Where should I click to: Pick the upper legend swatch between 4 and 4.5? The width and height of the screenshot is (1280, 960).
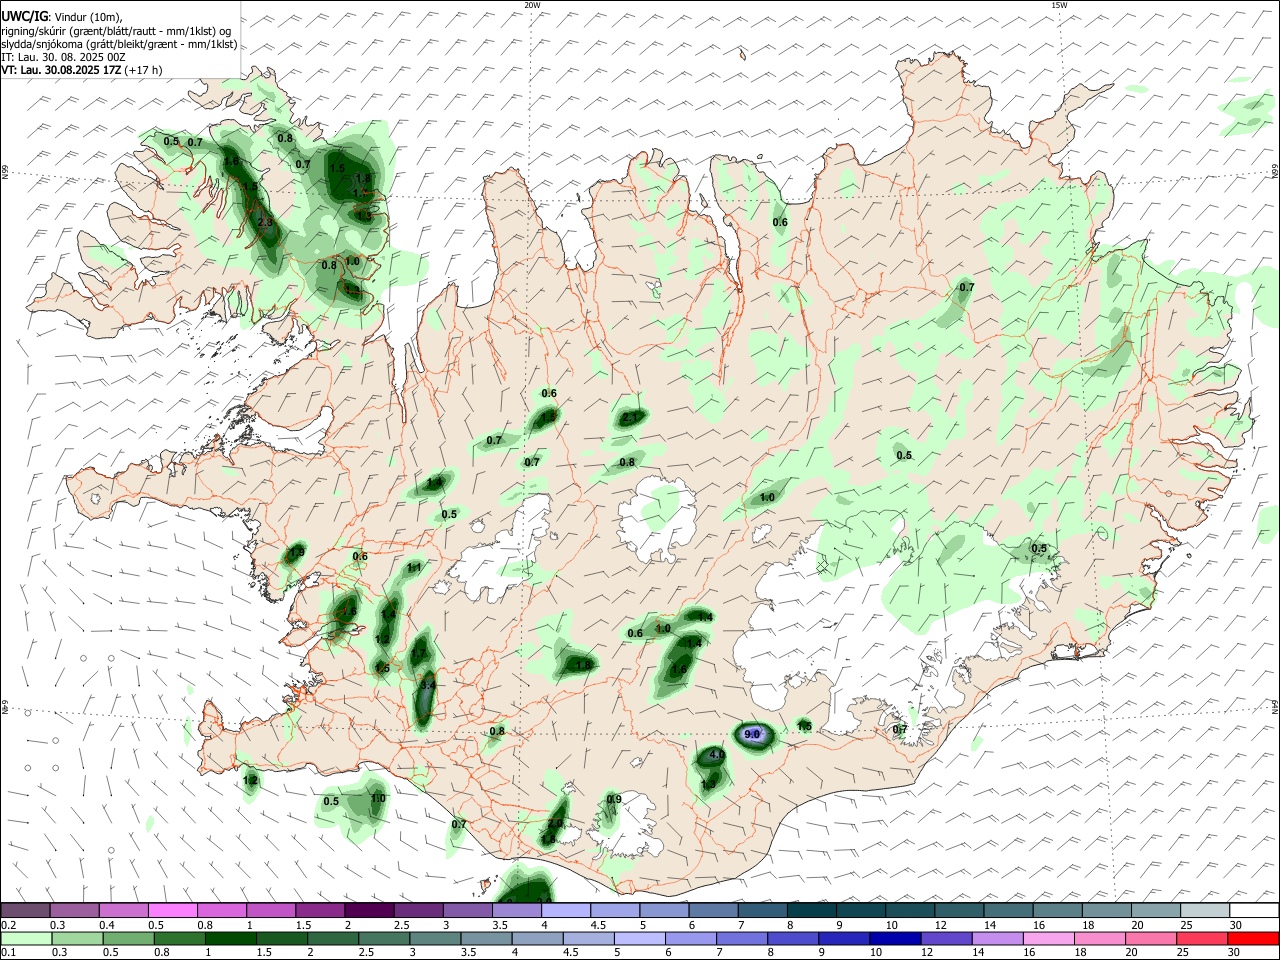[x=564, y=910]
